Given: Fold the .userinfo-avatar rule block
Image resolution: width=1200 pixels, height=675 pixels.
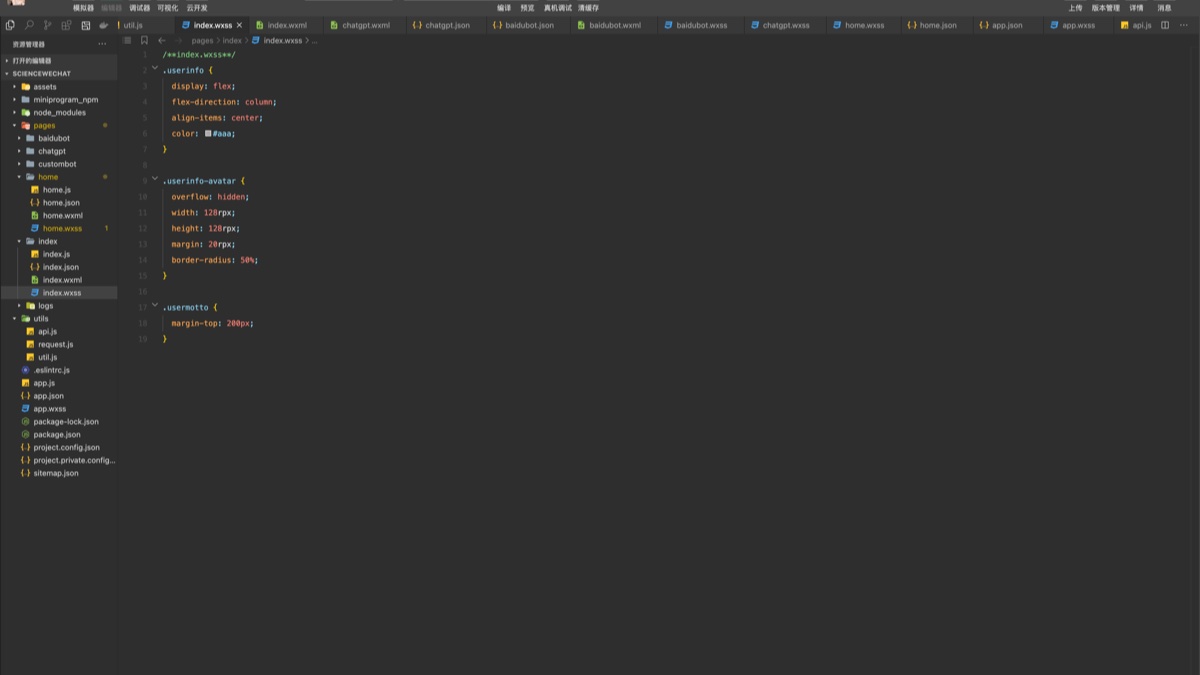Looking at the screenshot, I should pyautogui.click(x=155, y=179).
